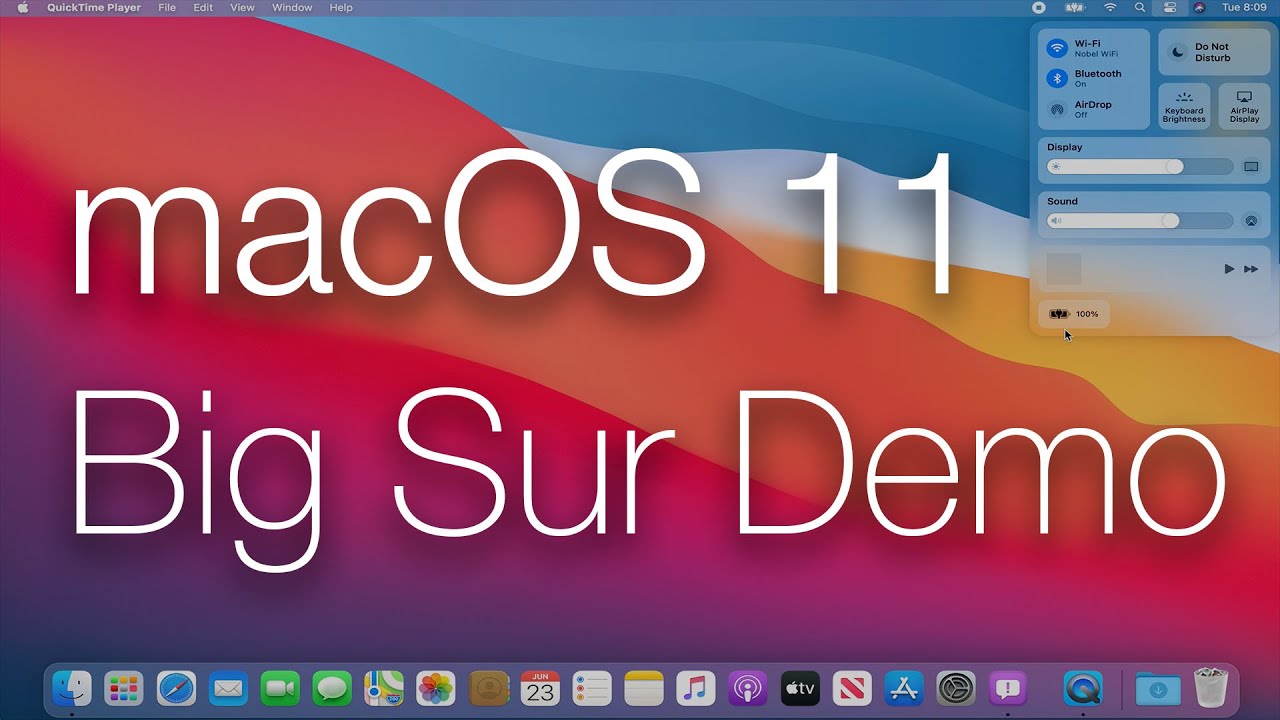1280x720 pixels.
Task: Enable Do Not Disturb
Action: 1214,52
